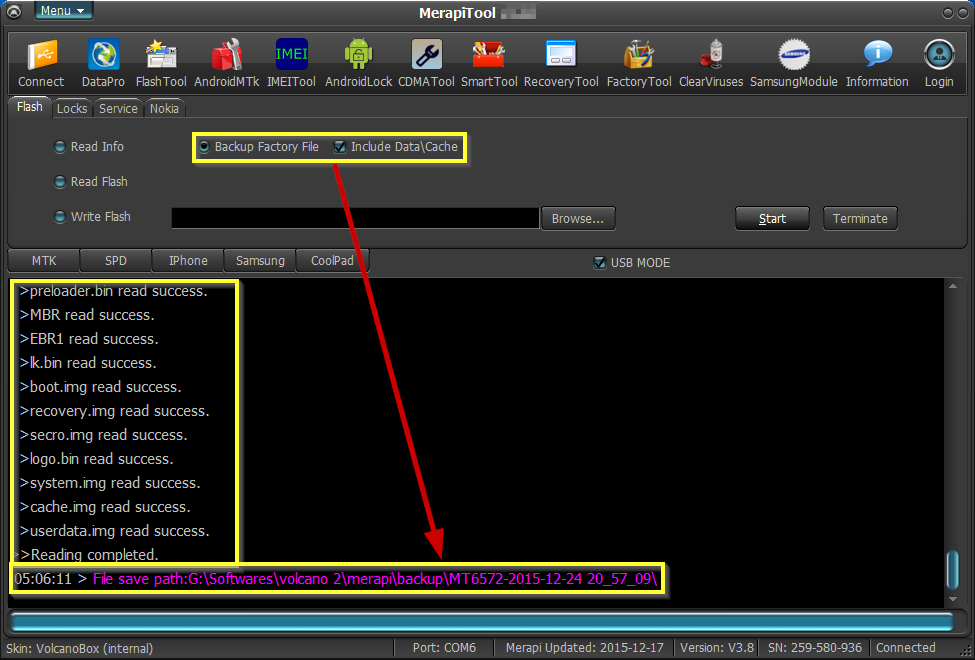Click the 'boot.img read success' log line
975x660 pixels.
pos(101,387)
